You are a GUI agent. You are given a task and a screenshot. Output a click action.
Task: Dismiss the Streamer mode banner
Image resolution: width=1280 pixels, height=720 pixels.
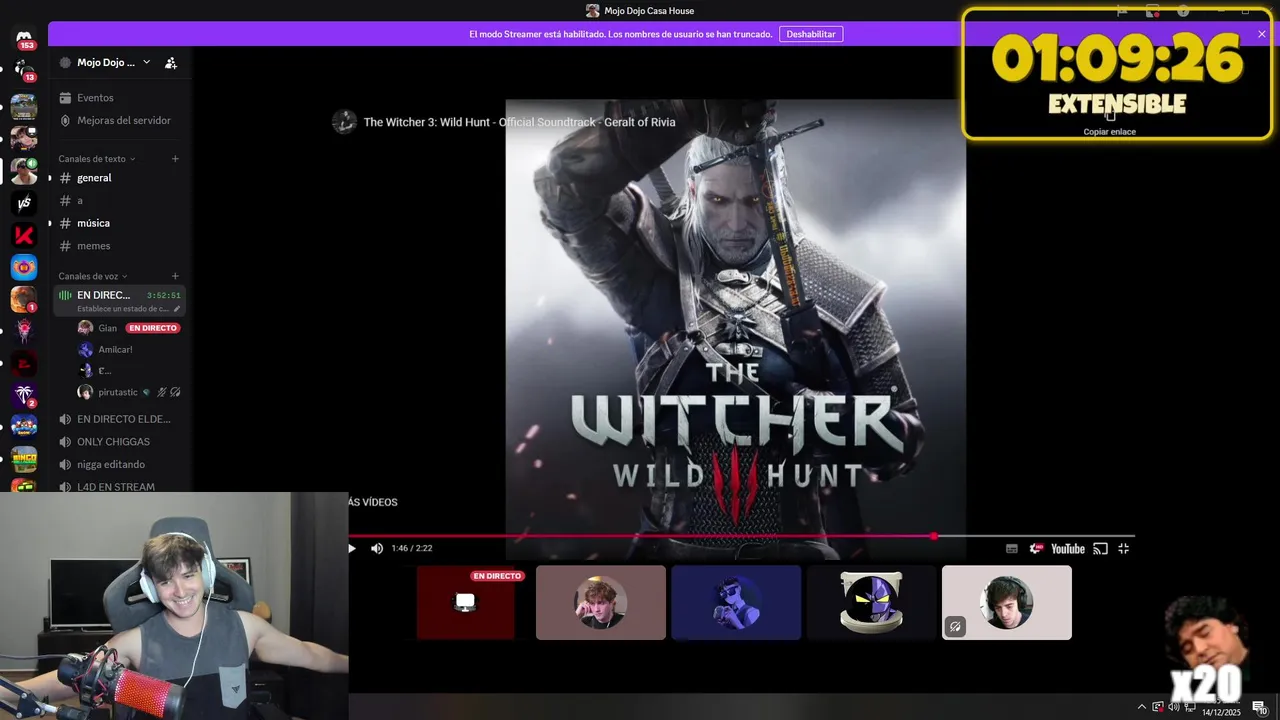coord(1262,34)
